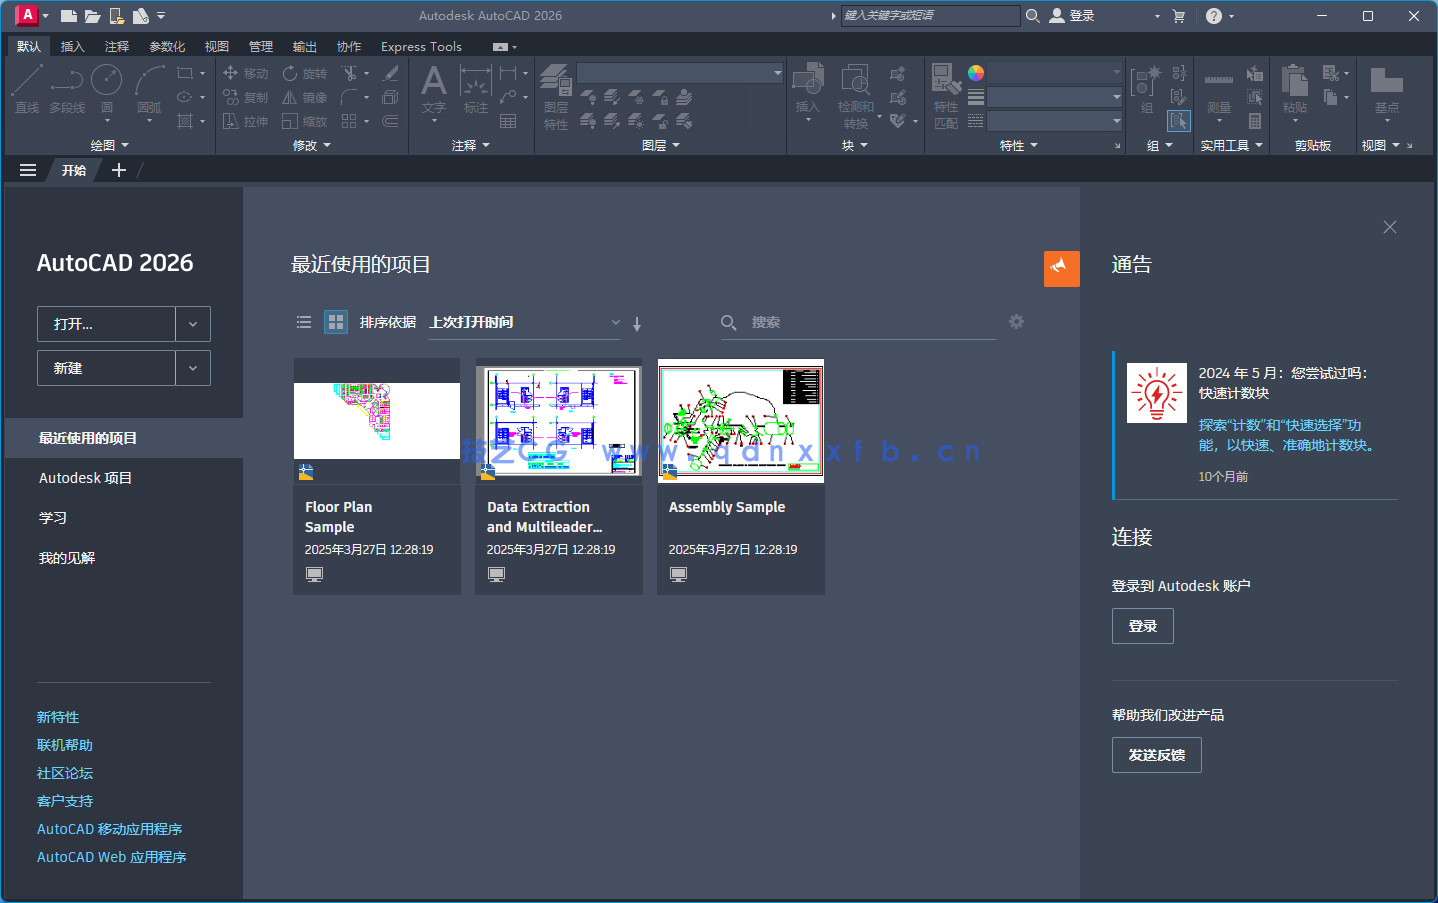
Task: Toggle the sort direction arrow
Action: coord(637,323)
